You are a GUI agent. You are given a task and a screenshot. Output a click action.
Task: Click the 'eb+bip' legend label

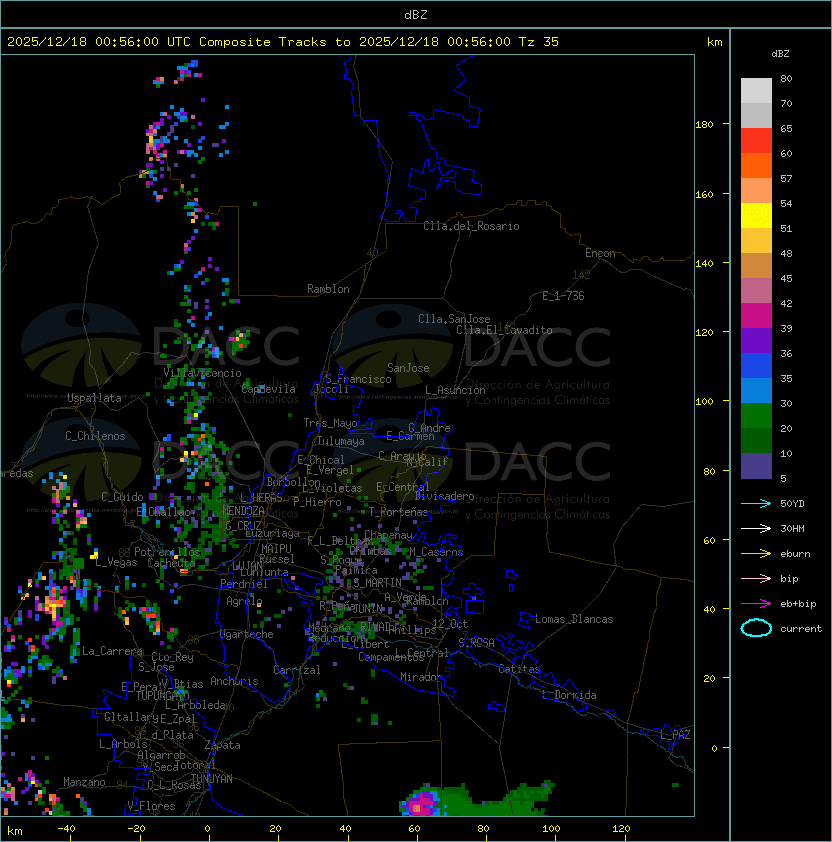tap(798, 604)
